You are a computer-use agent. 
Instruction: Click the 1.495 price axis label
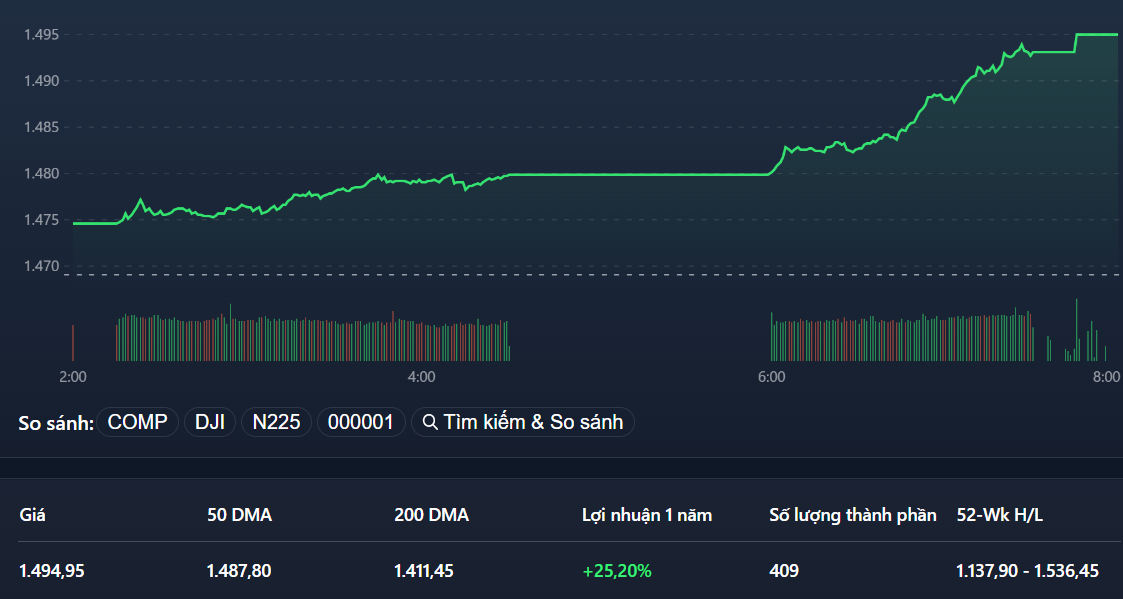click(x=42, y=35)
